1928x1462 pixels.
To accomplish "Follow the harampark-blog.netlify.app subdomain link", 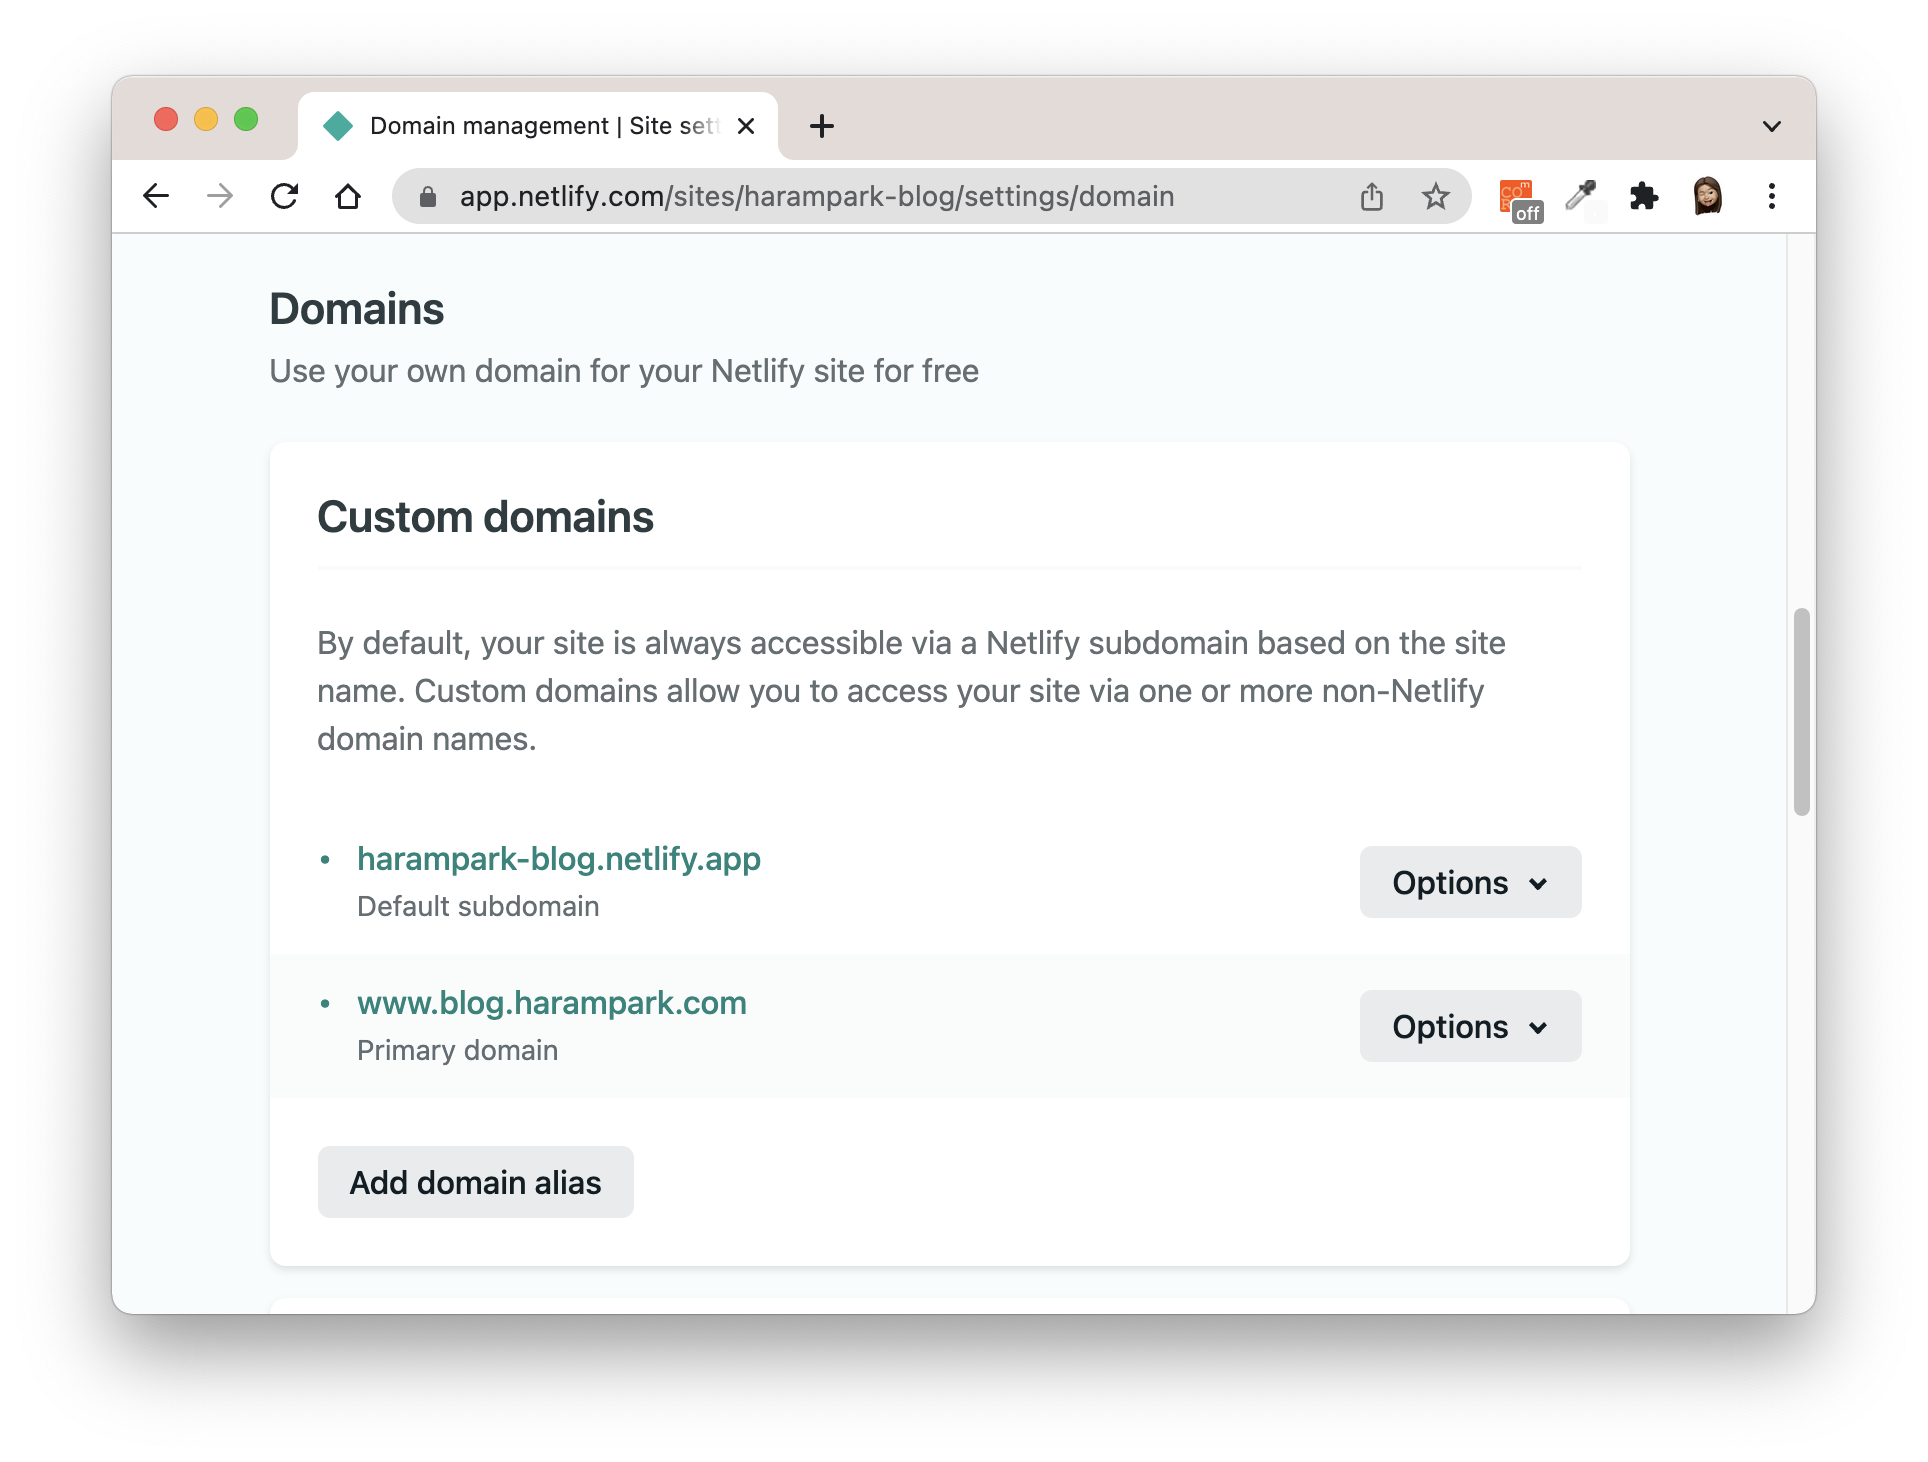I will click(558, 858).
